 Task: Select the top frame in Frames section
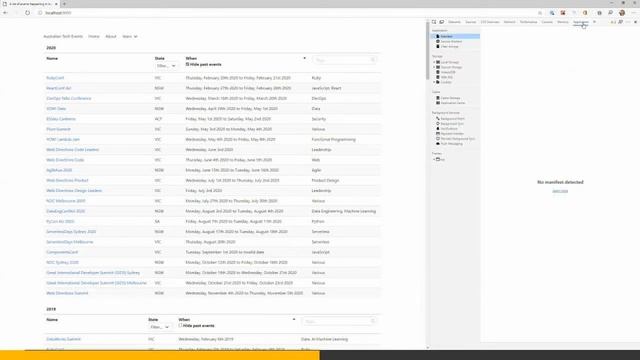click(x=441, y=160)
